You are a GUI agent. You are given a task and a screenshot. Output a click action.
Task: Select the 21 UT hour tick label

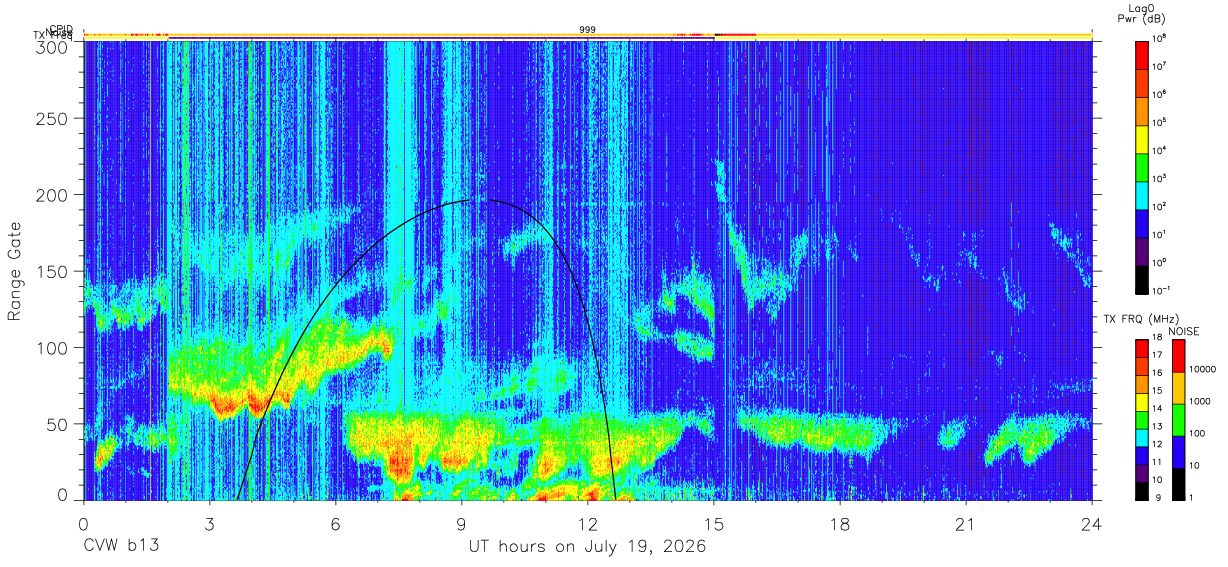pyautogui.click(x=966, y=524)
